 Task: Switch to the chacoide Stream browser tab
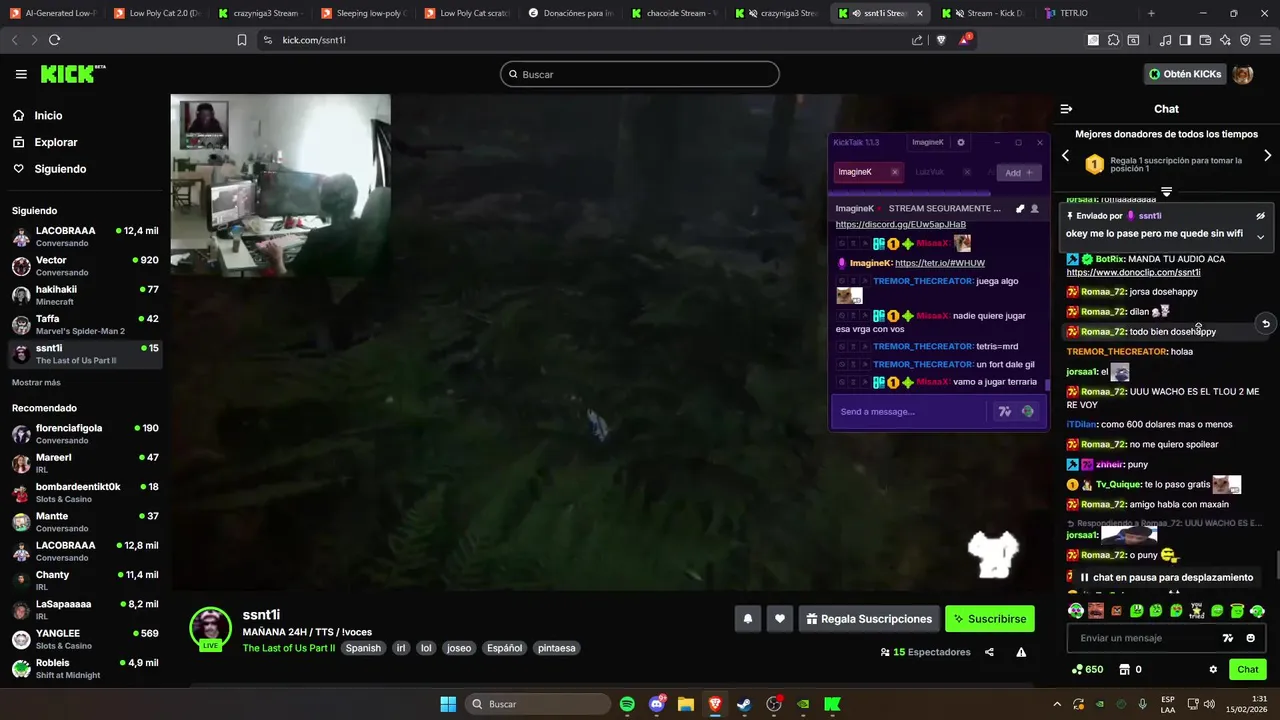[676, 13]
